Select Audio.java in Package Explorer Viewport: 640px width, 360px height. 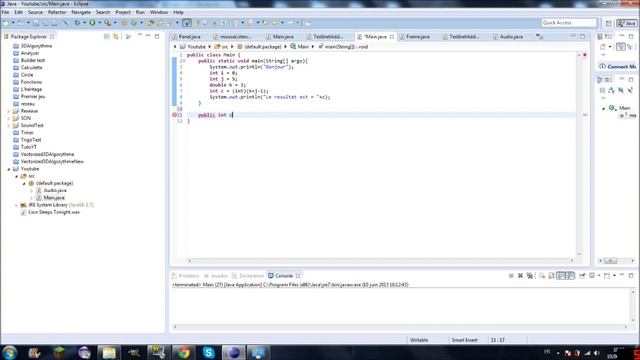tap(55, 191)
